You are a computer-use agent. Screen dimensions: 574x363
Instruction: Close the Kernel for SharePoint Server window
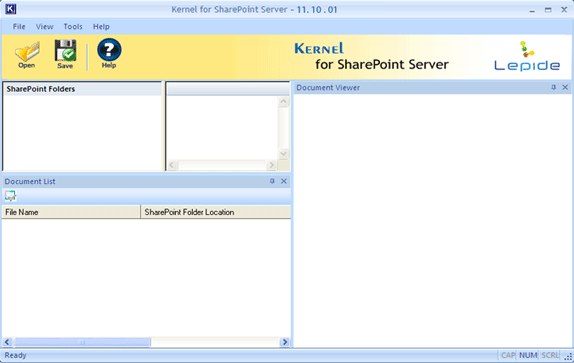click(564, 10)
